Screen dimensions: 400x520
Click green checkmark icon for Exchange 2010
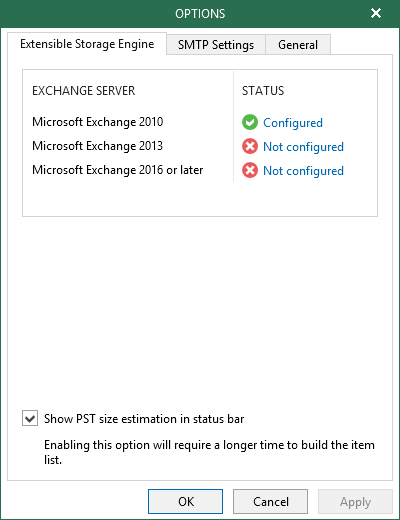tap(250, 122)
